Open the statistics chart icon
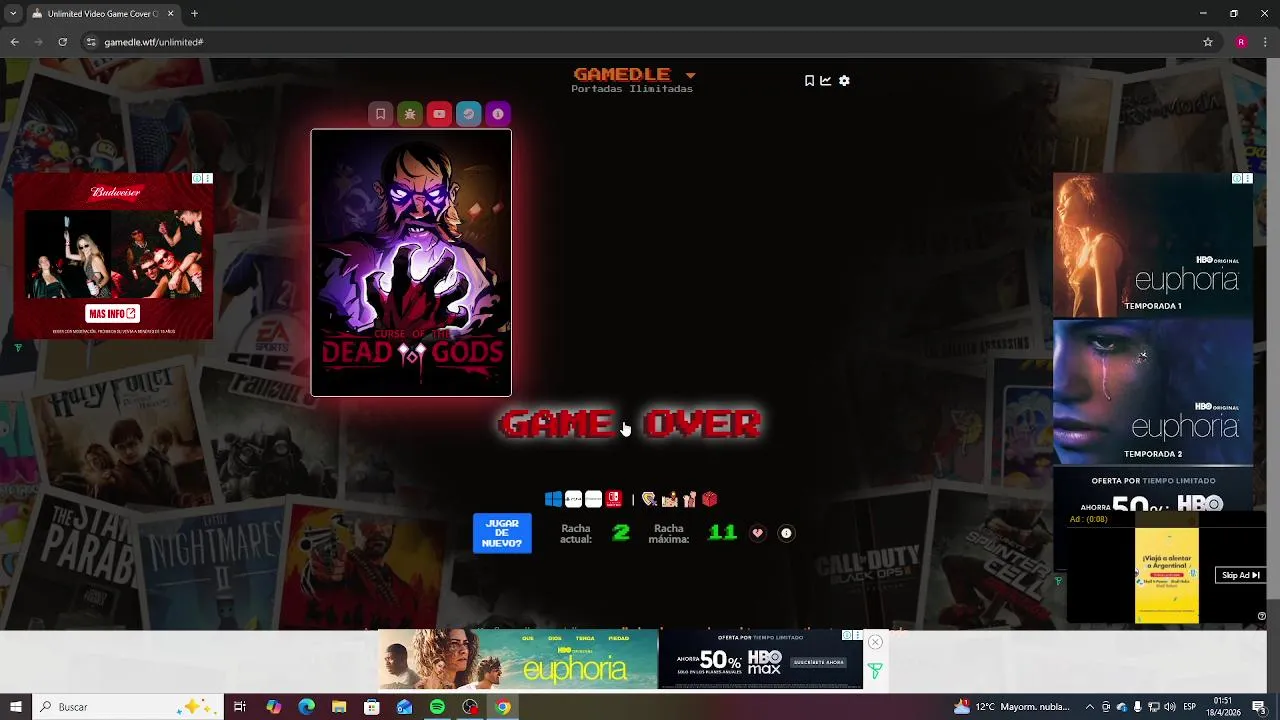 [826, 81]
